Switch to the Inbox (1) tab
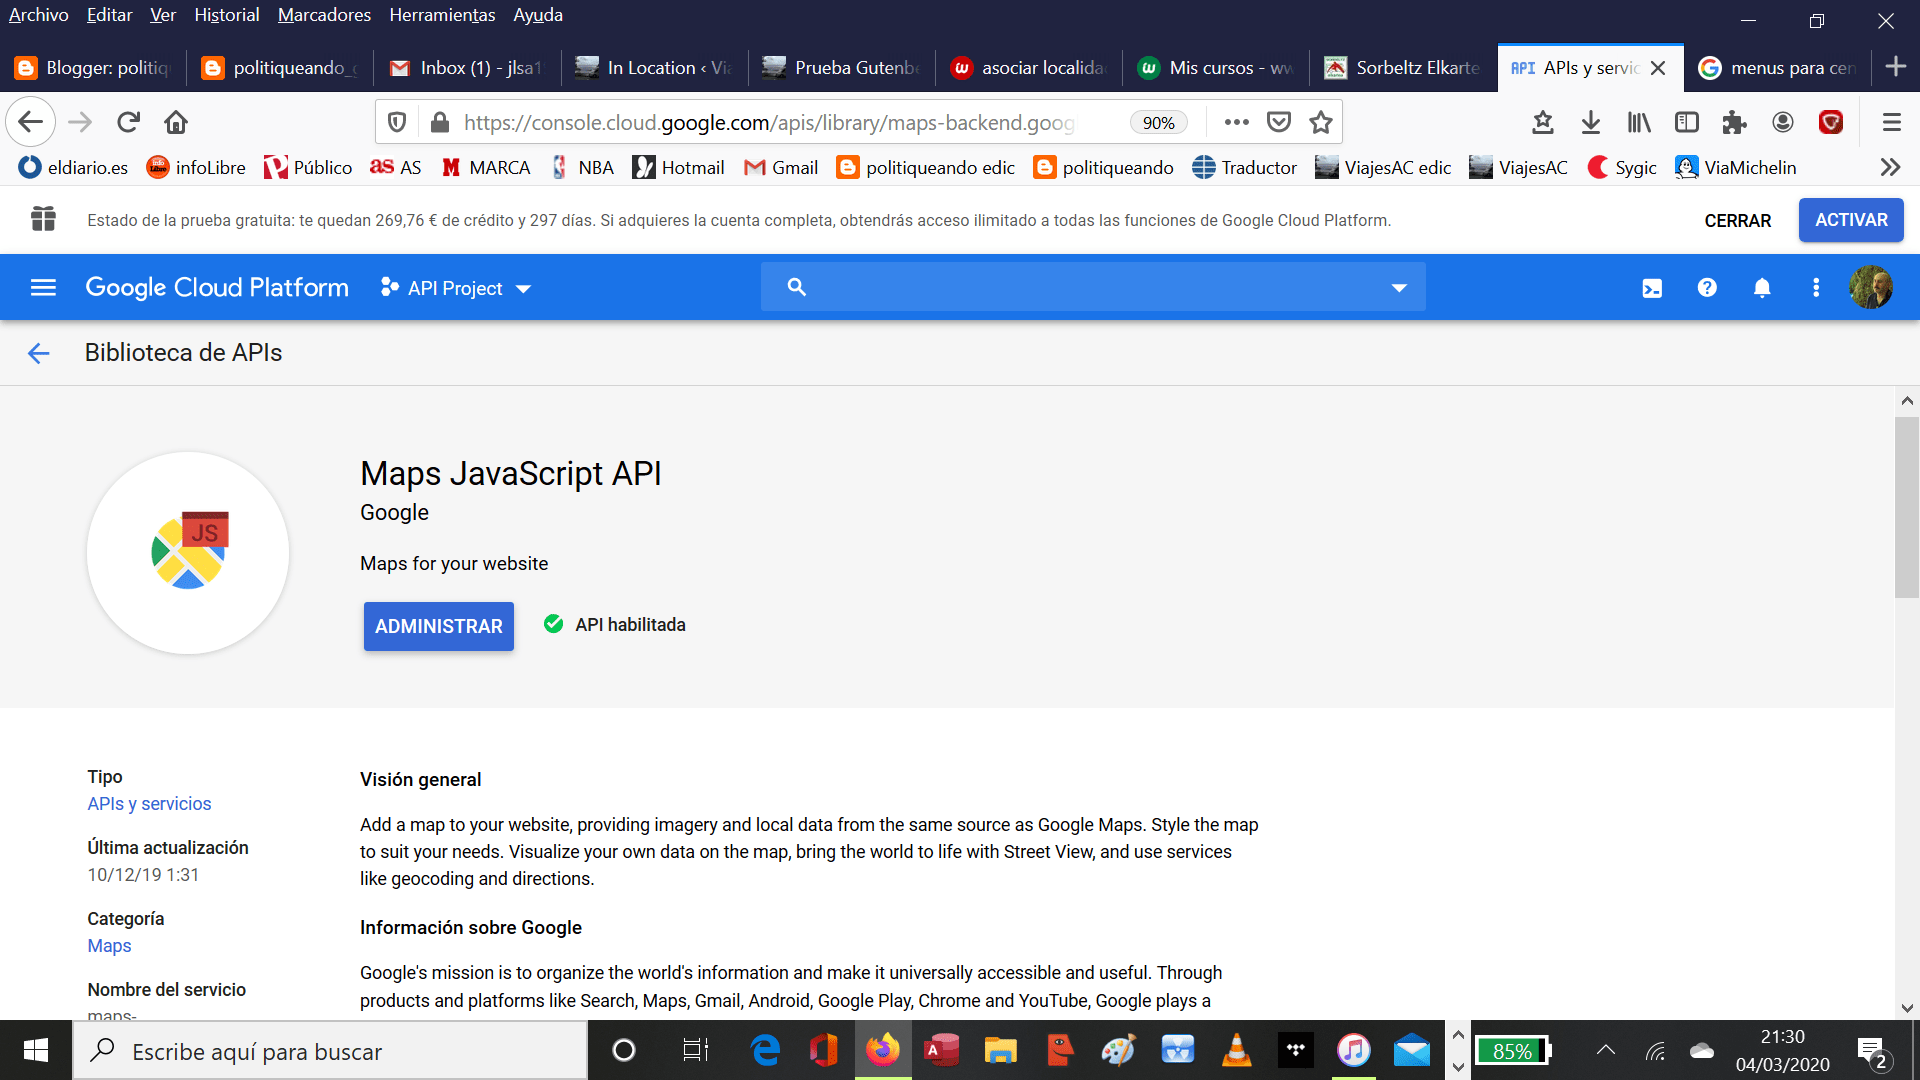The height and width of the screenshot is (1080, 1920). tap(467, 68)
